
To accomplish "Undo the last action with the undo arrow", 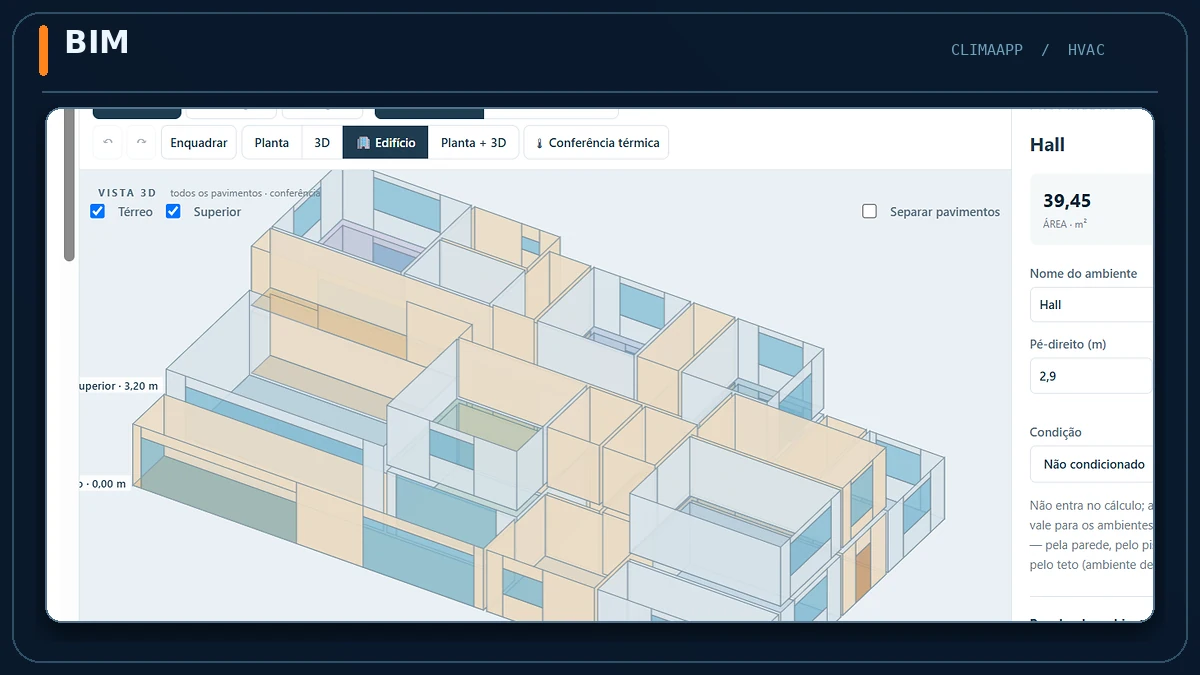I will (108, 142).
